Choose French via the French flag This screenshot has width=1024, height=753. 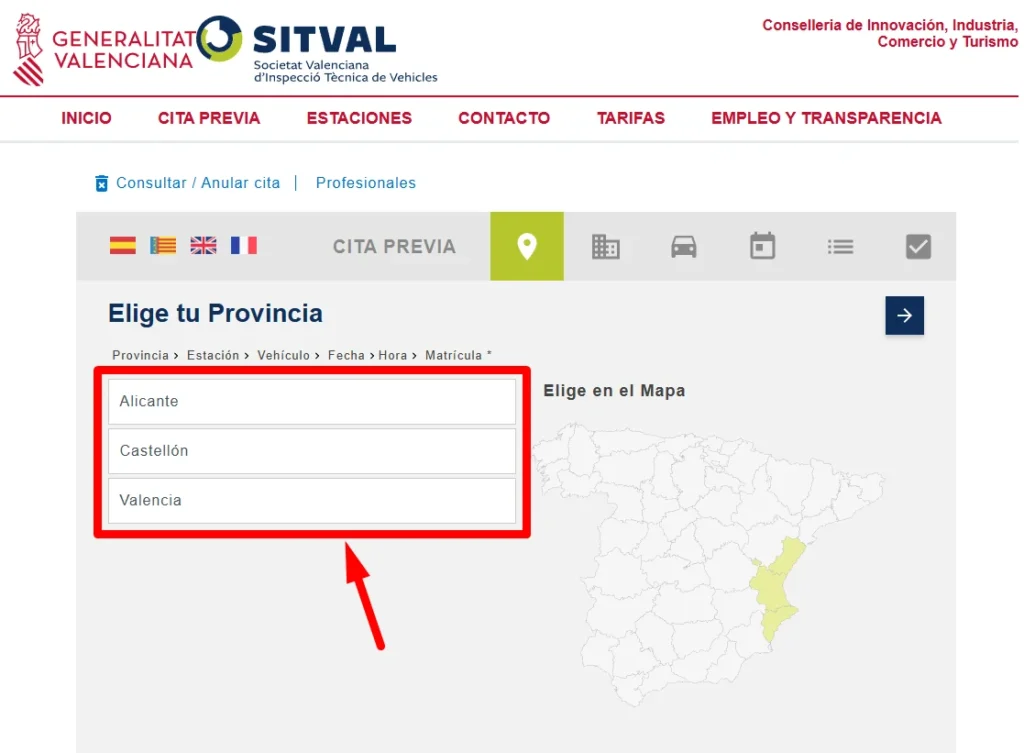point(243,245)
